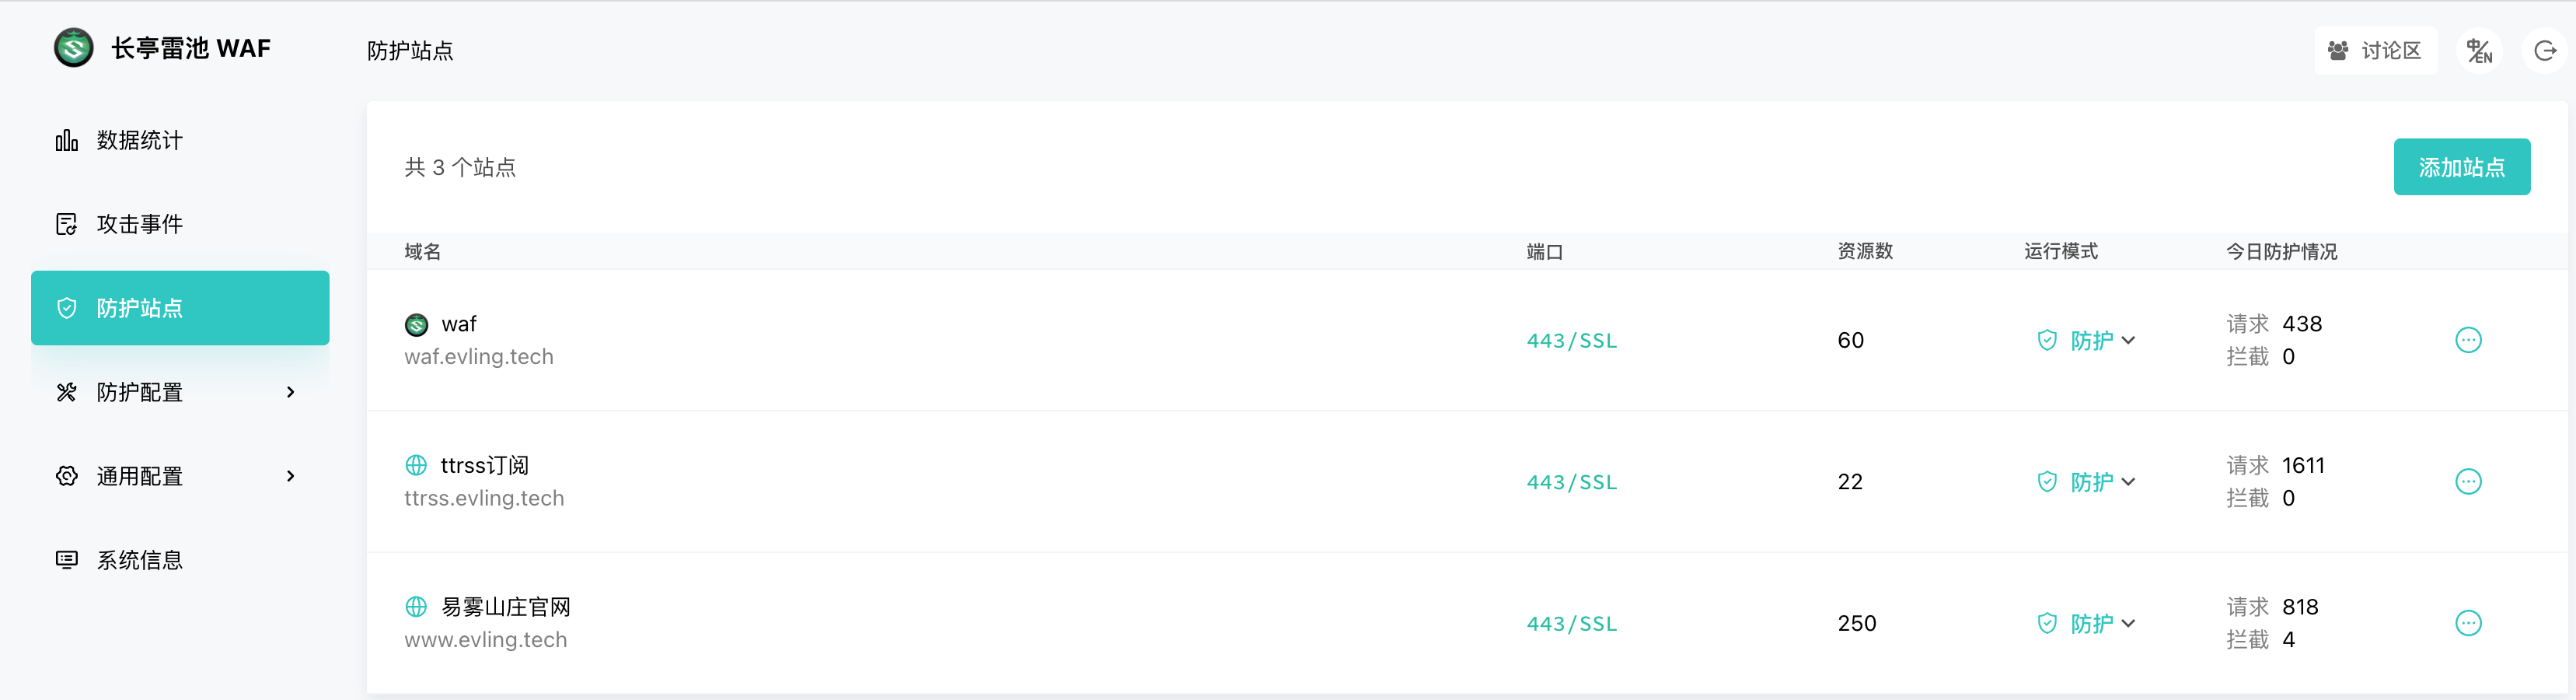The height and width of the screenshot is (700, 2576).
Task: Click the logout icon in top right
Action: [2545, 51]
